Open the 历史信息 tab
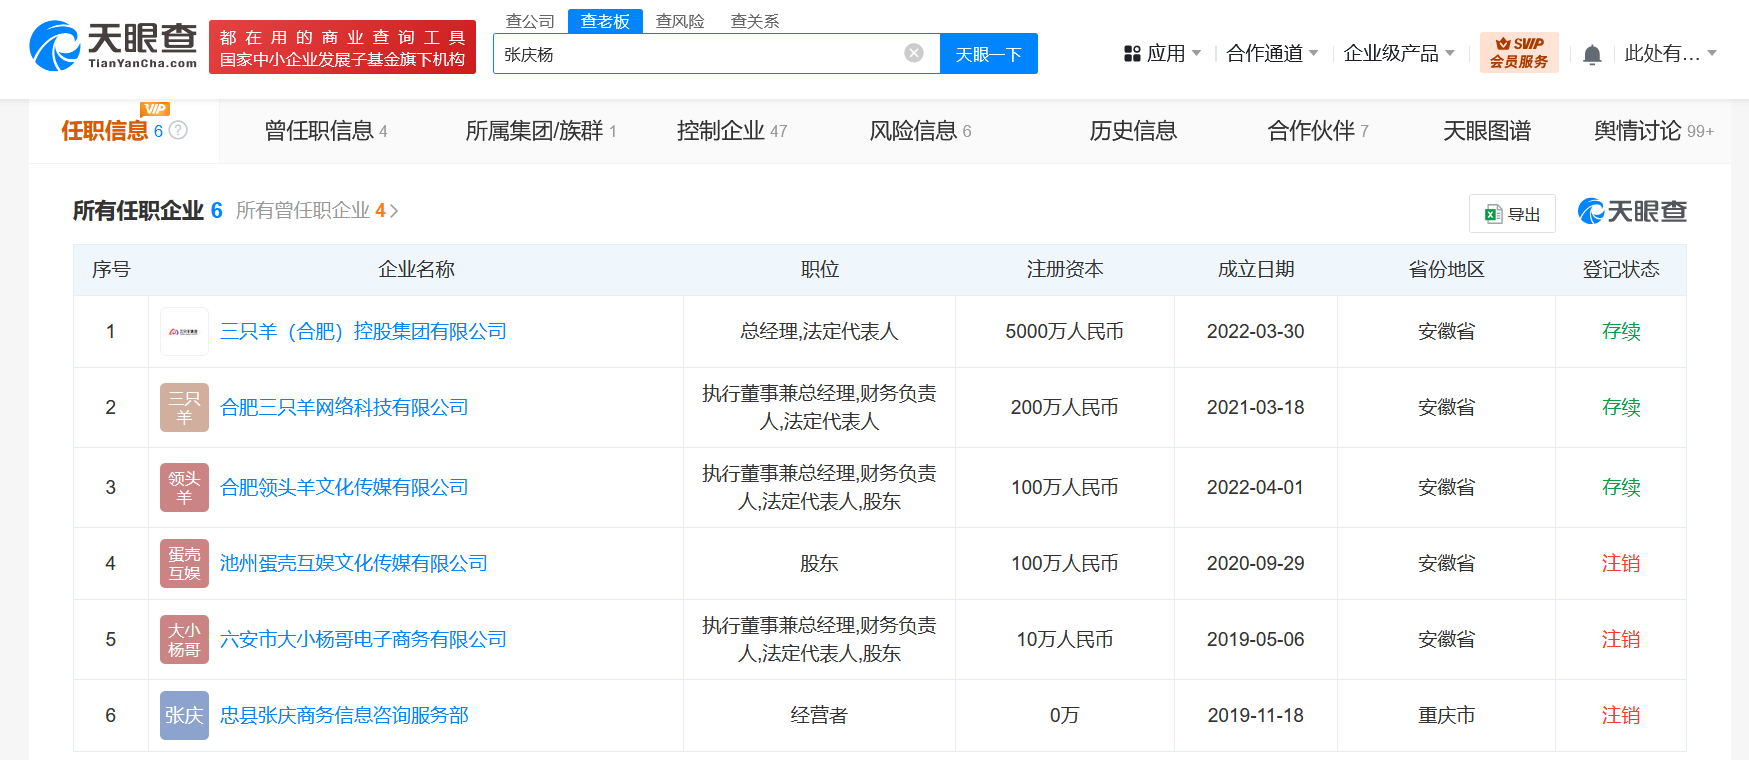 click(1133, 131)
